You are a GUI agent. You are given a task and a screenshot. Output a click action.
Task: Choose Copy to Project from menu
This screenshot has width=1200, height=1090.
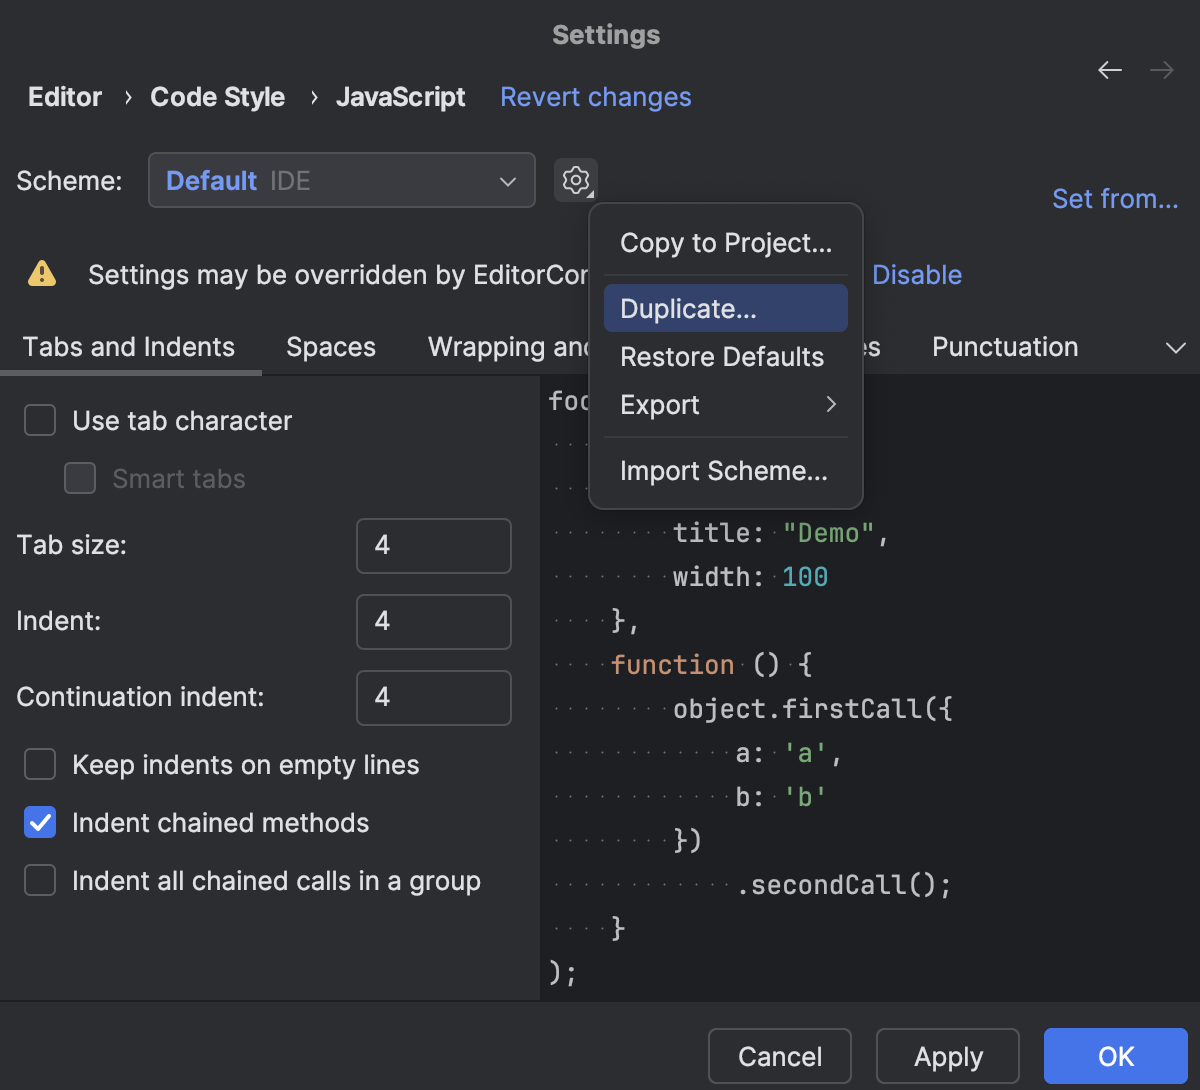click(x=726, y=243)
